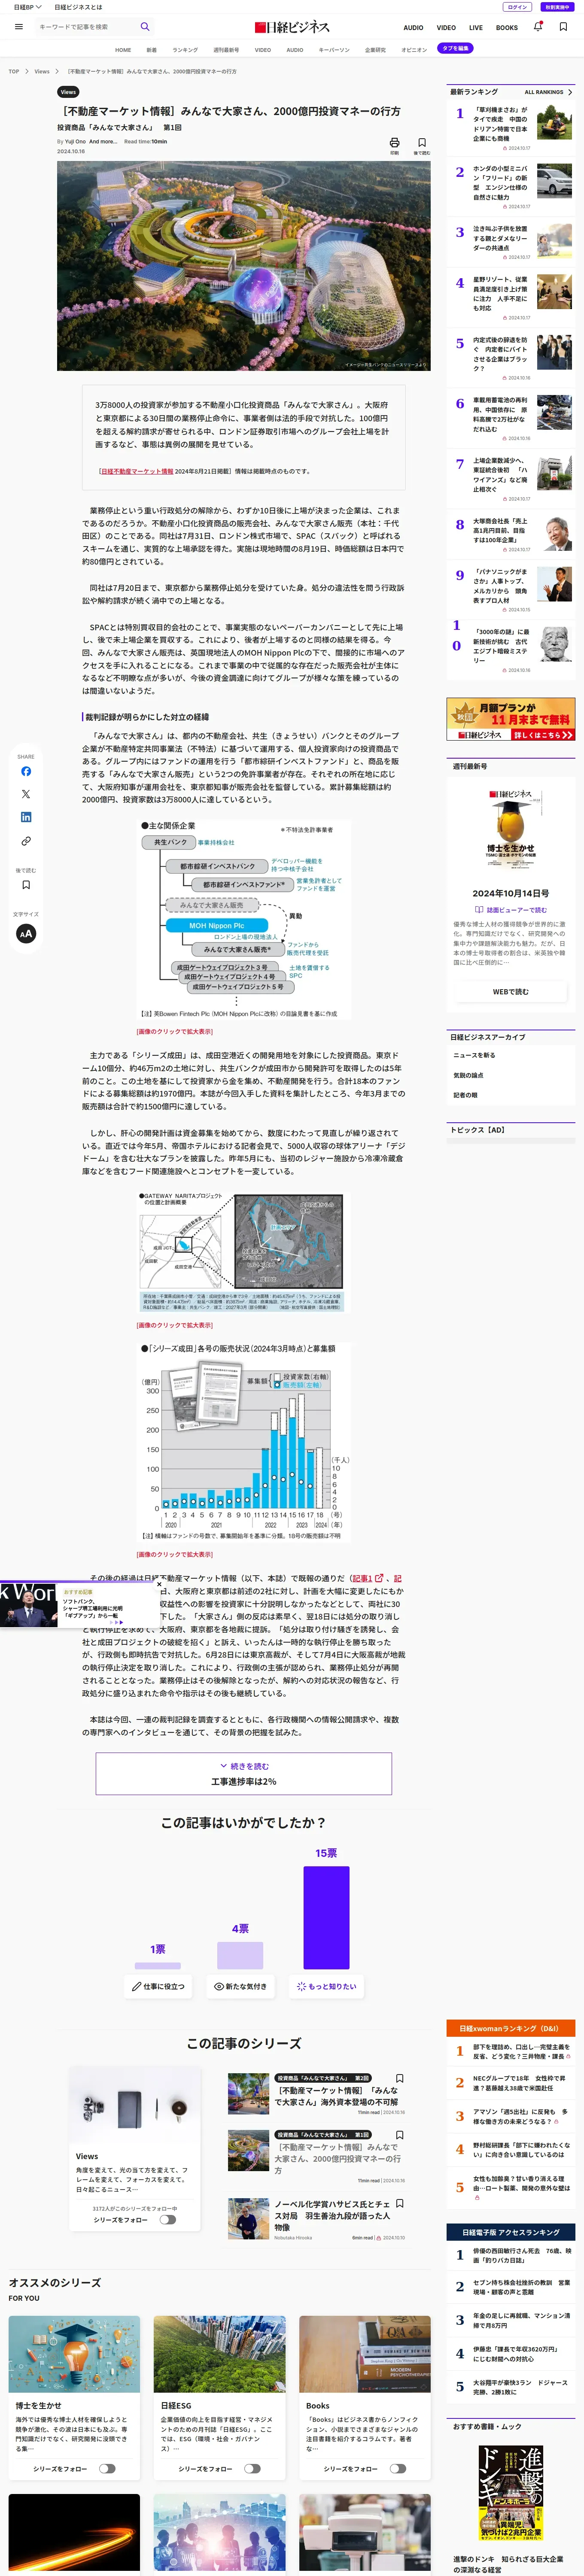Screen dimensions: 584x2576
Task: Open notifications bell icon in header
Action: tap(538, 27)
